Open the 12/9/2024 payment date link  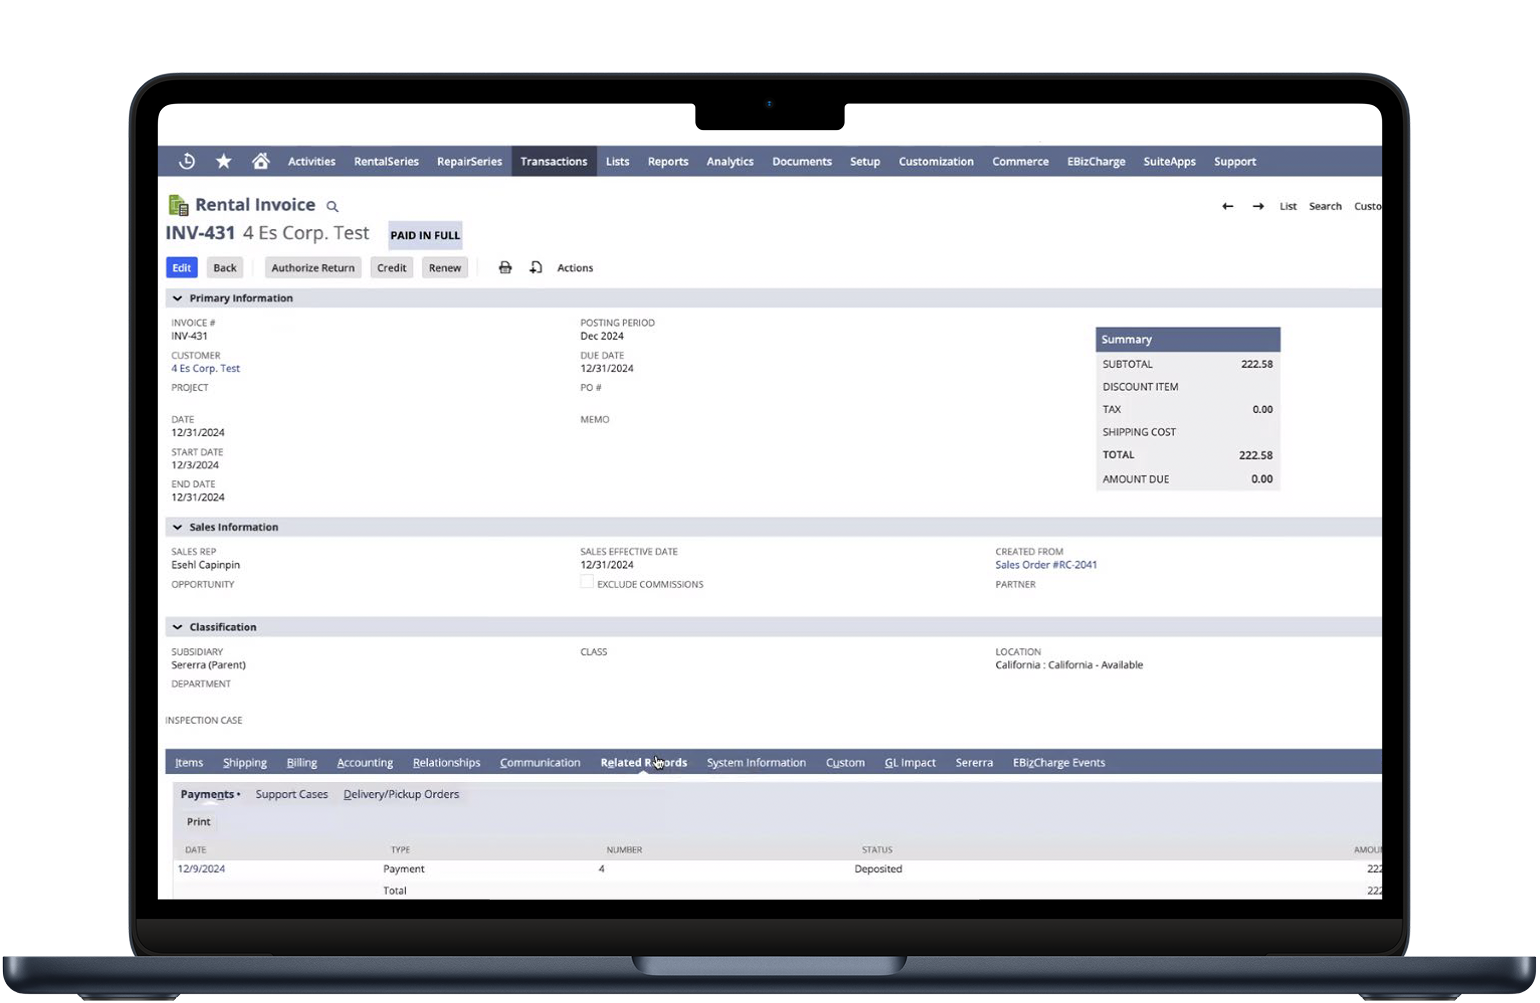(x=201, y=869)
